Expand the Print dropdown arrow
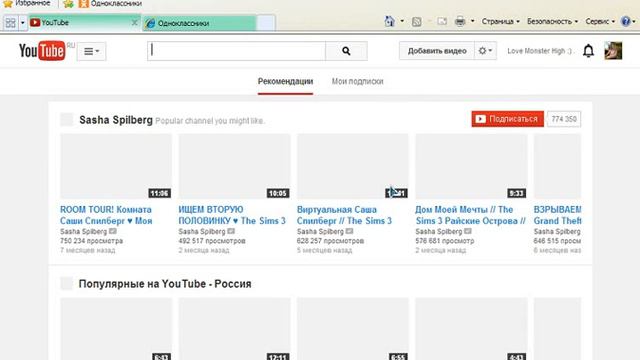Viewport: 640px width, 360px height. tap(473, 21)
